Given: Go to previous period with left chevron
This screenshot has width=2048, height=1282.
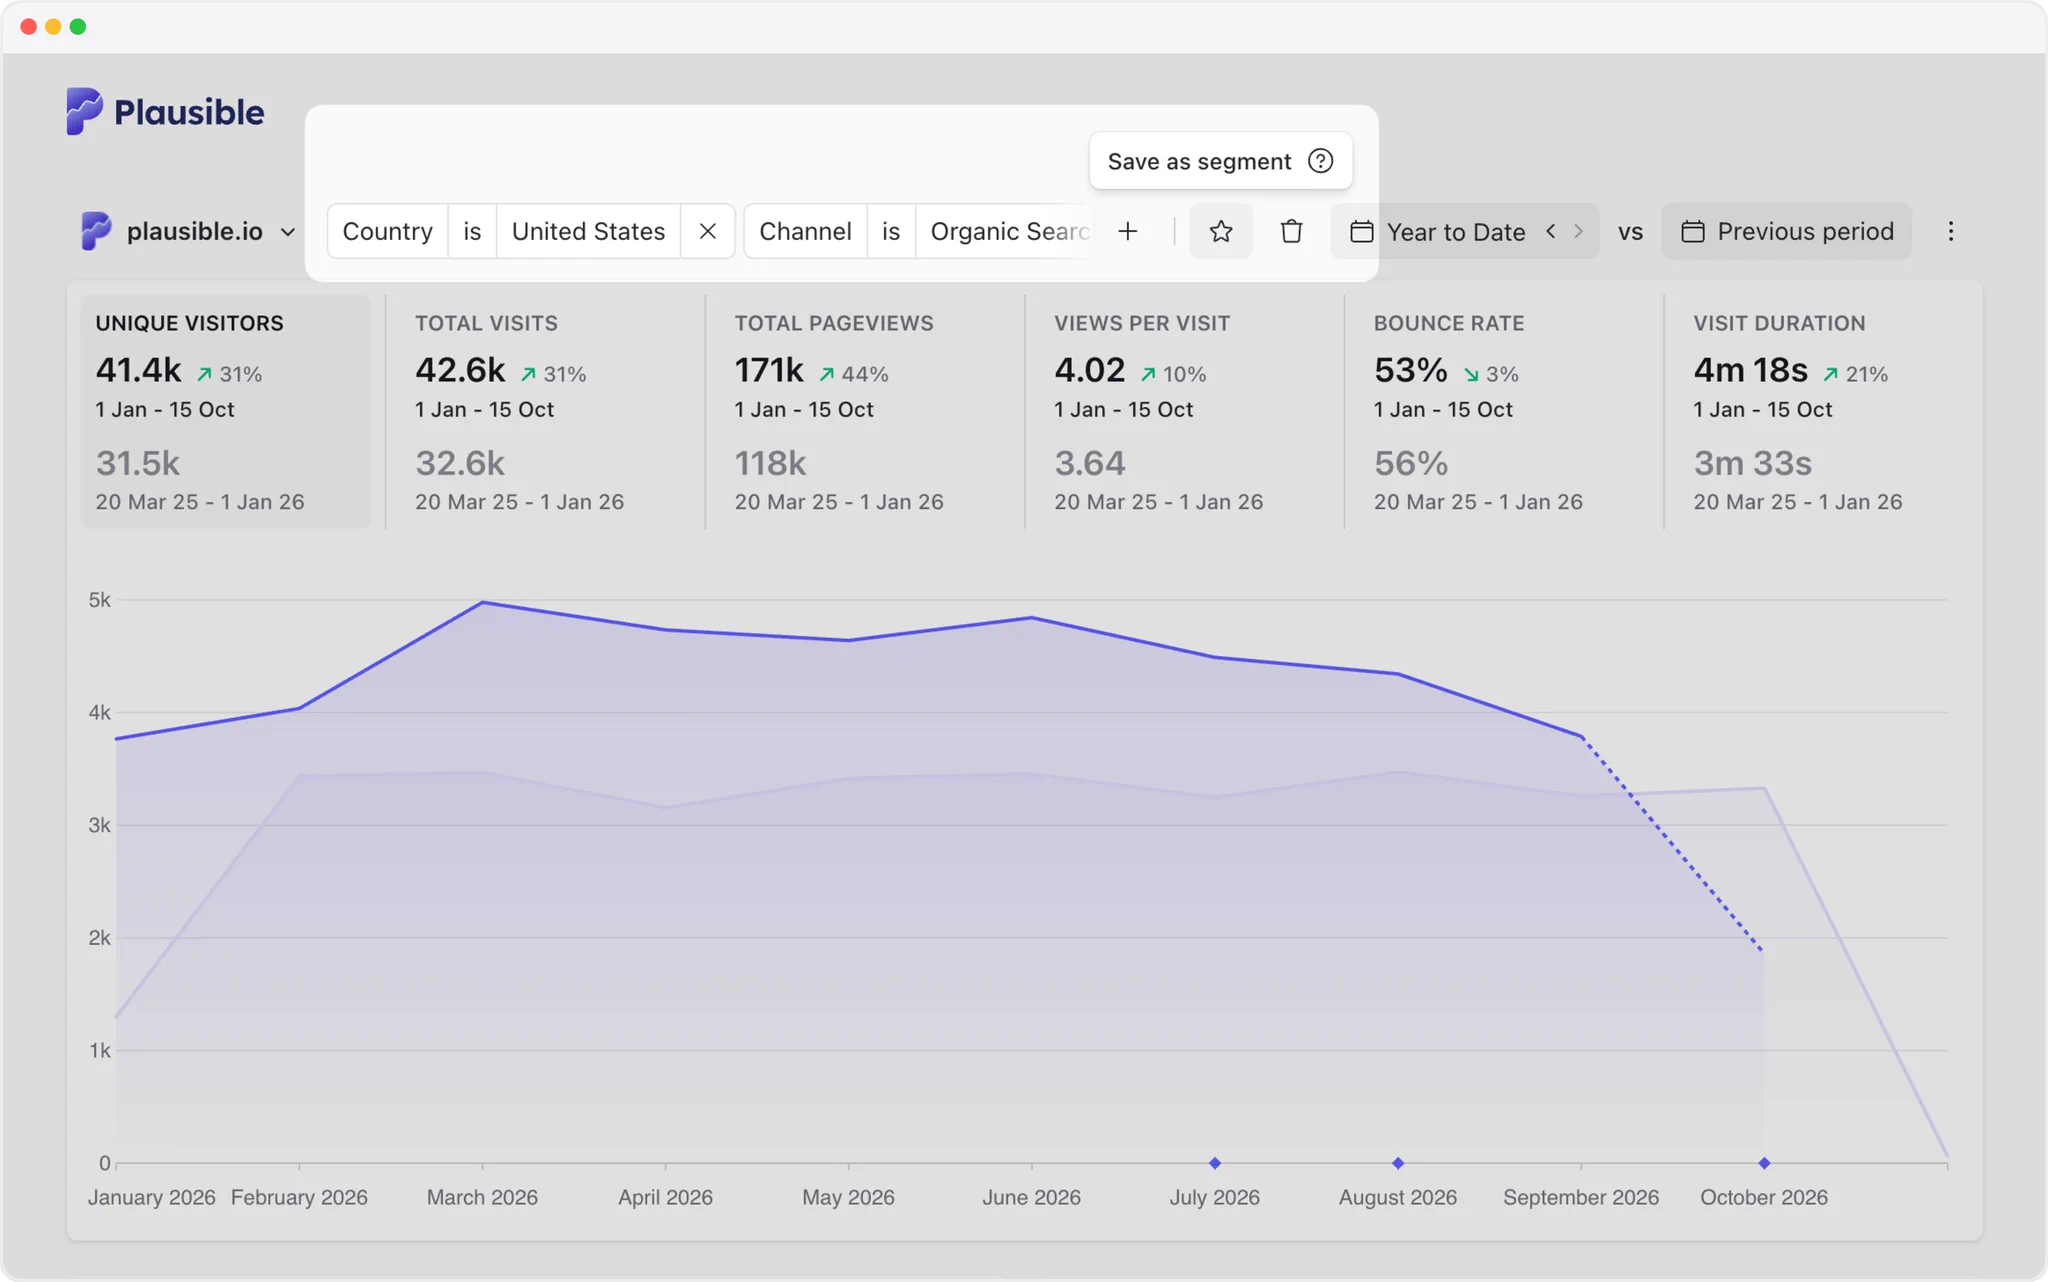Looking at the screenshot, I should pyautogui.click(x=1551, y=231).
